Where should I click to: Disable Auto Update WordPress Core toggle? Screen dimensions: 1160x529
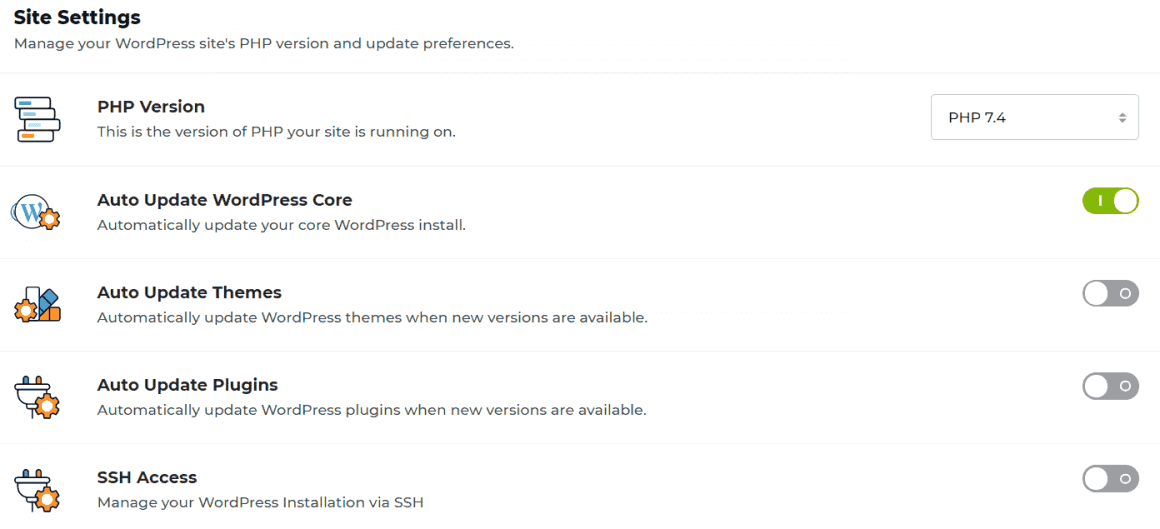[1110, 201]
